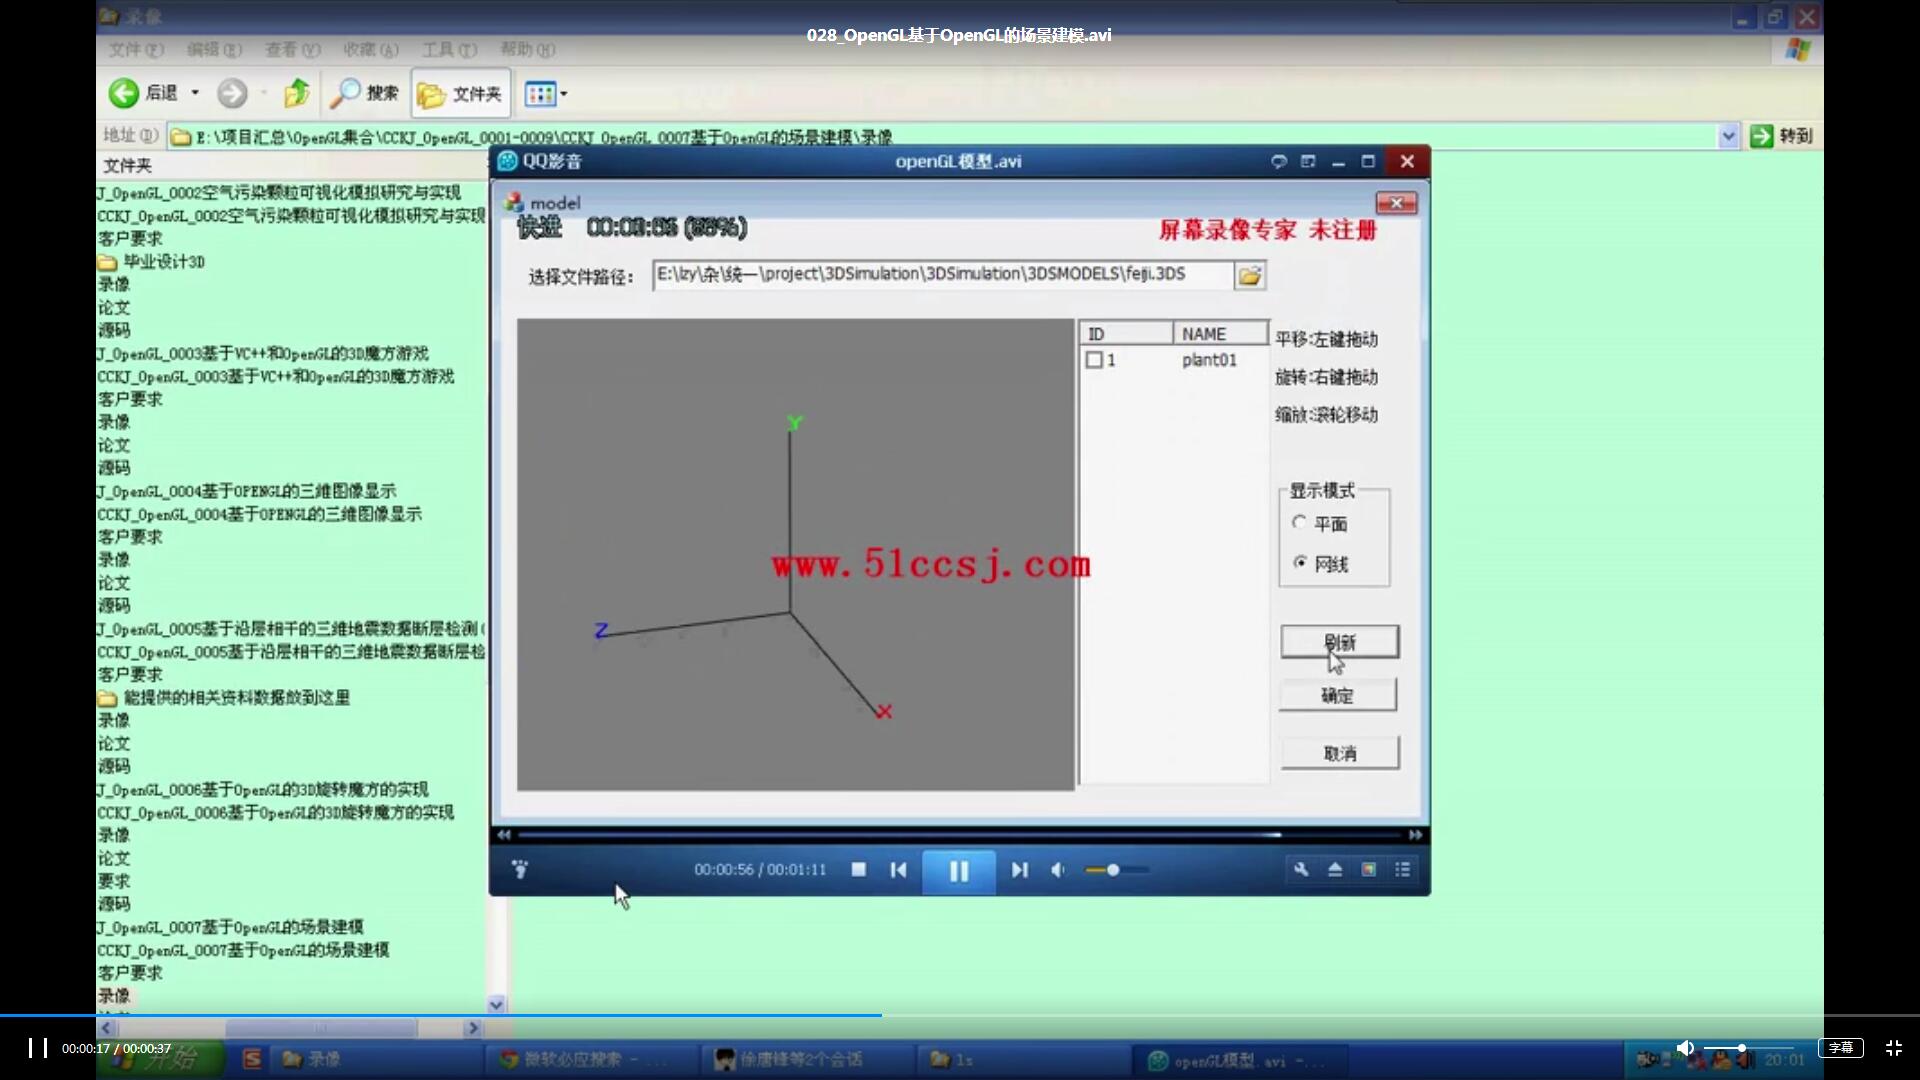Image resolution: width=1920 pixels, height=1080 pixels.
Task: Toggle the 字幕 subtitle button
Action: [1840, 1048]
